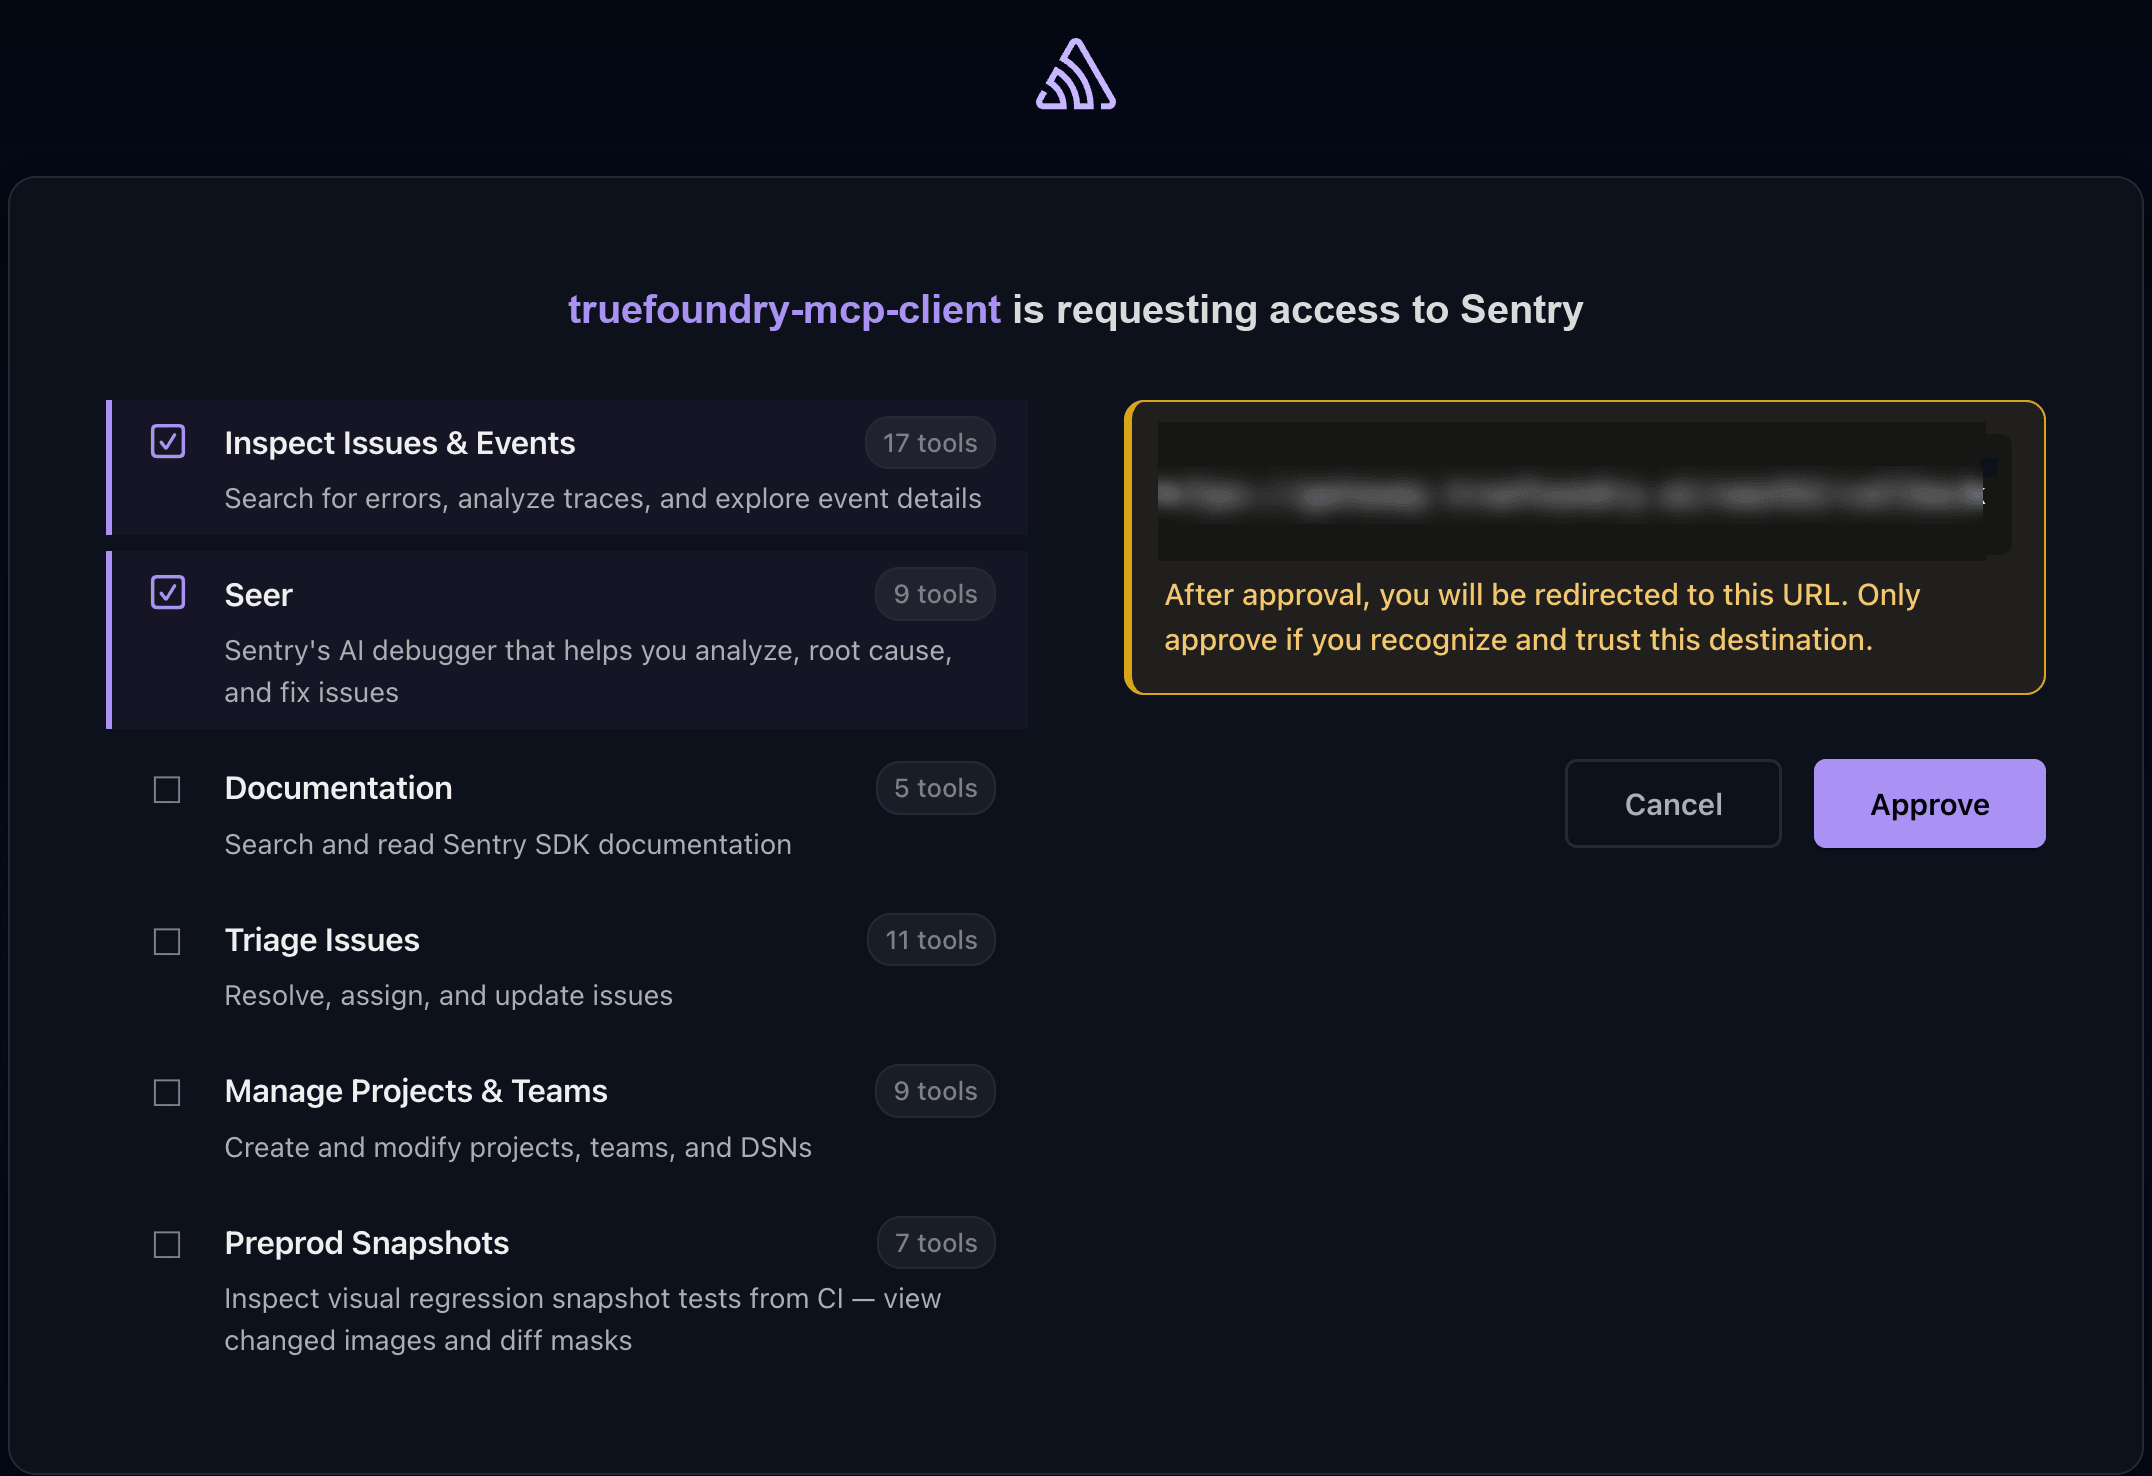Approve the access request
Viewport: 2152px width, 1476px height.
click(1929, 804)
